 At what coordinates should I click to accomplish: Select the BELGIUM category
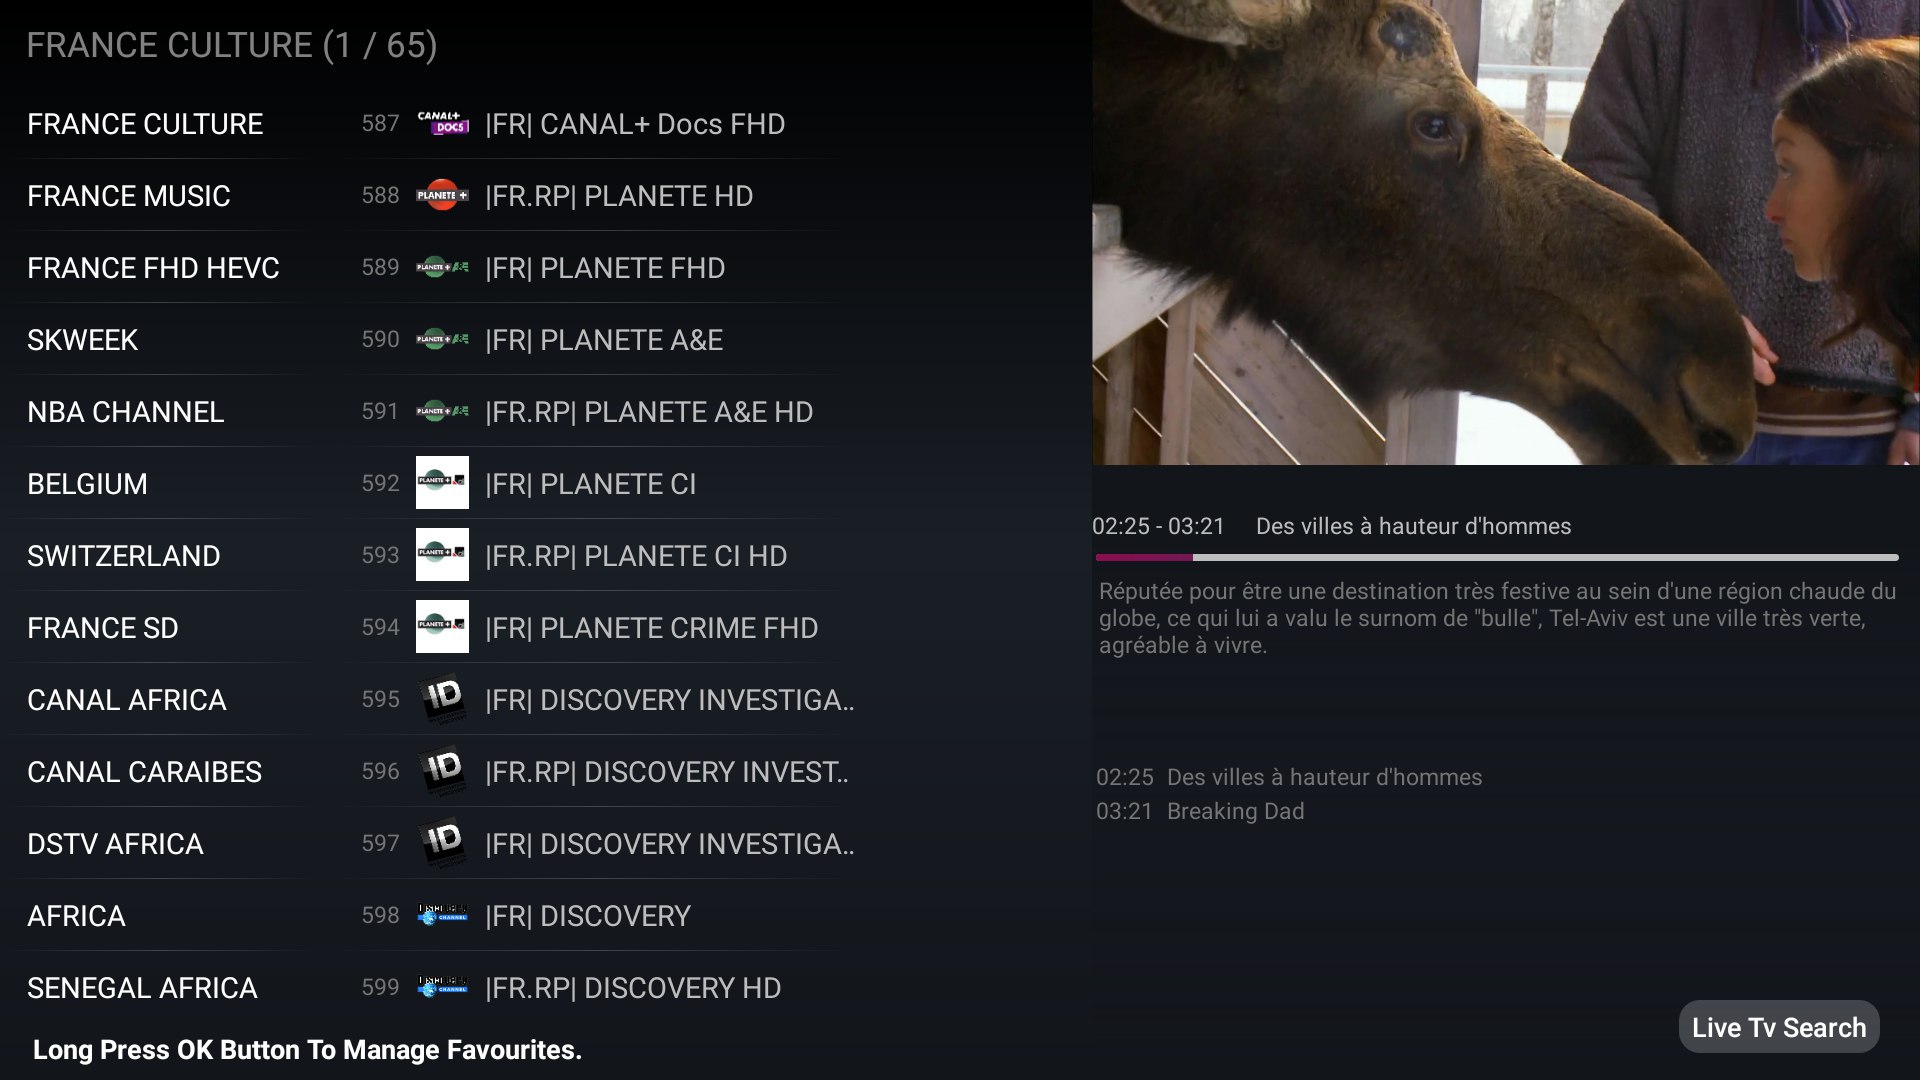pos(87,484)
